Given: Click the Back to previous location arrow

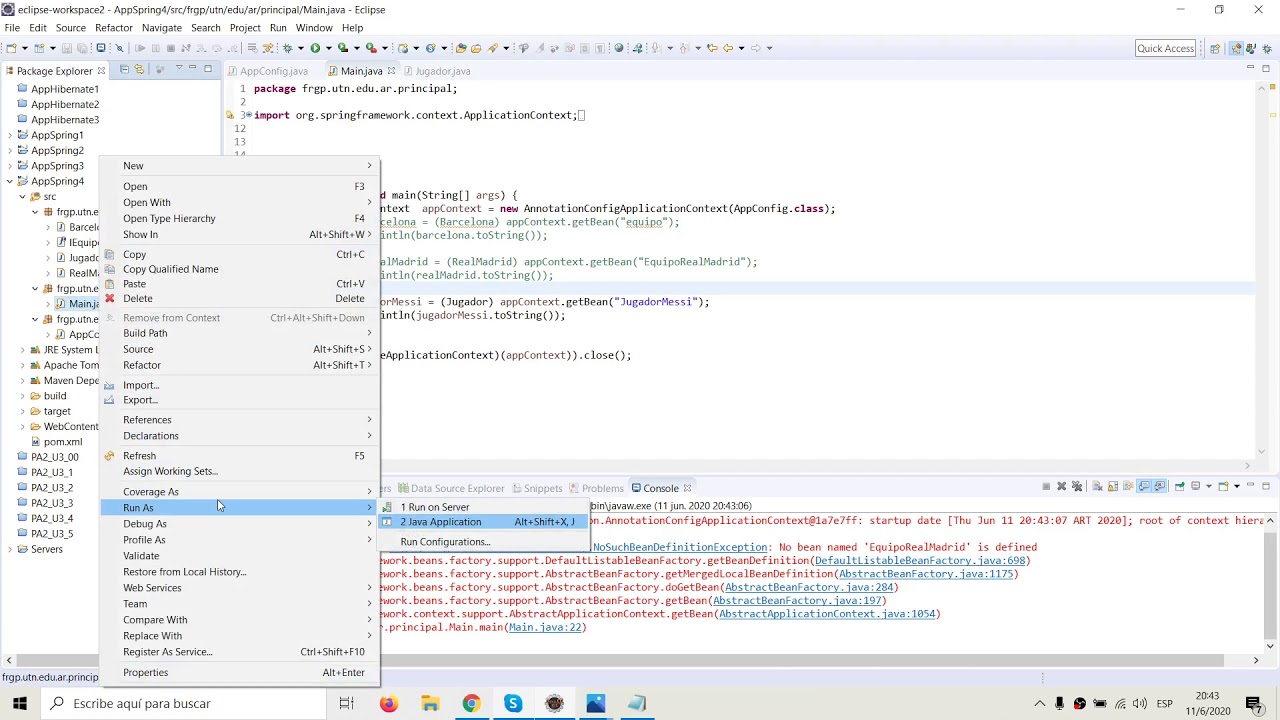Looking at the screenshot, I should click(x=728, y=48).
